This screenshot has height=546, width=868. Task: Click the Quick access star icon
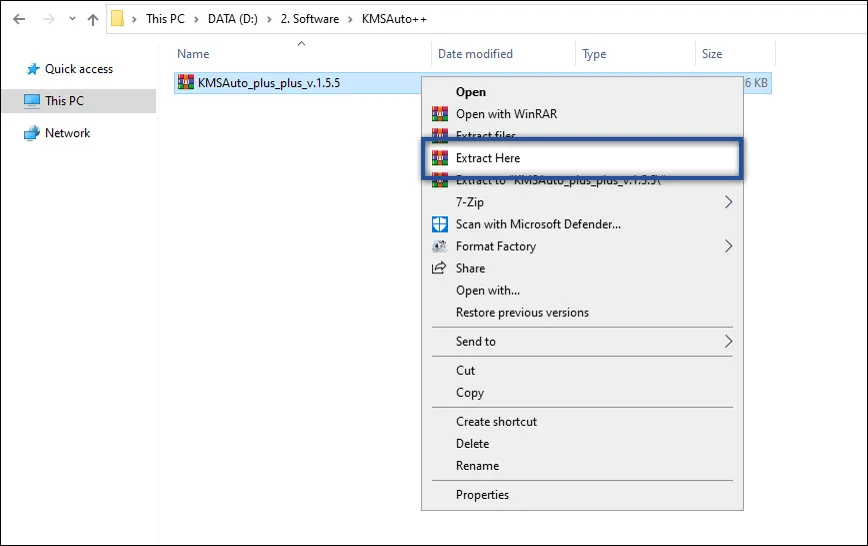pos(33,69)
